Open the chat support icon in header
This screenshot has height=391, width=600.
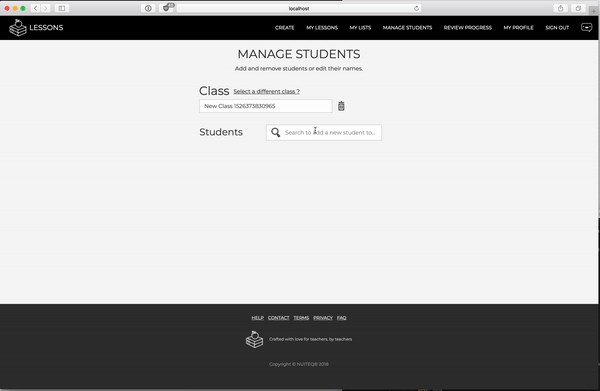pyautogui.click(x=587, y=28)
